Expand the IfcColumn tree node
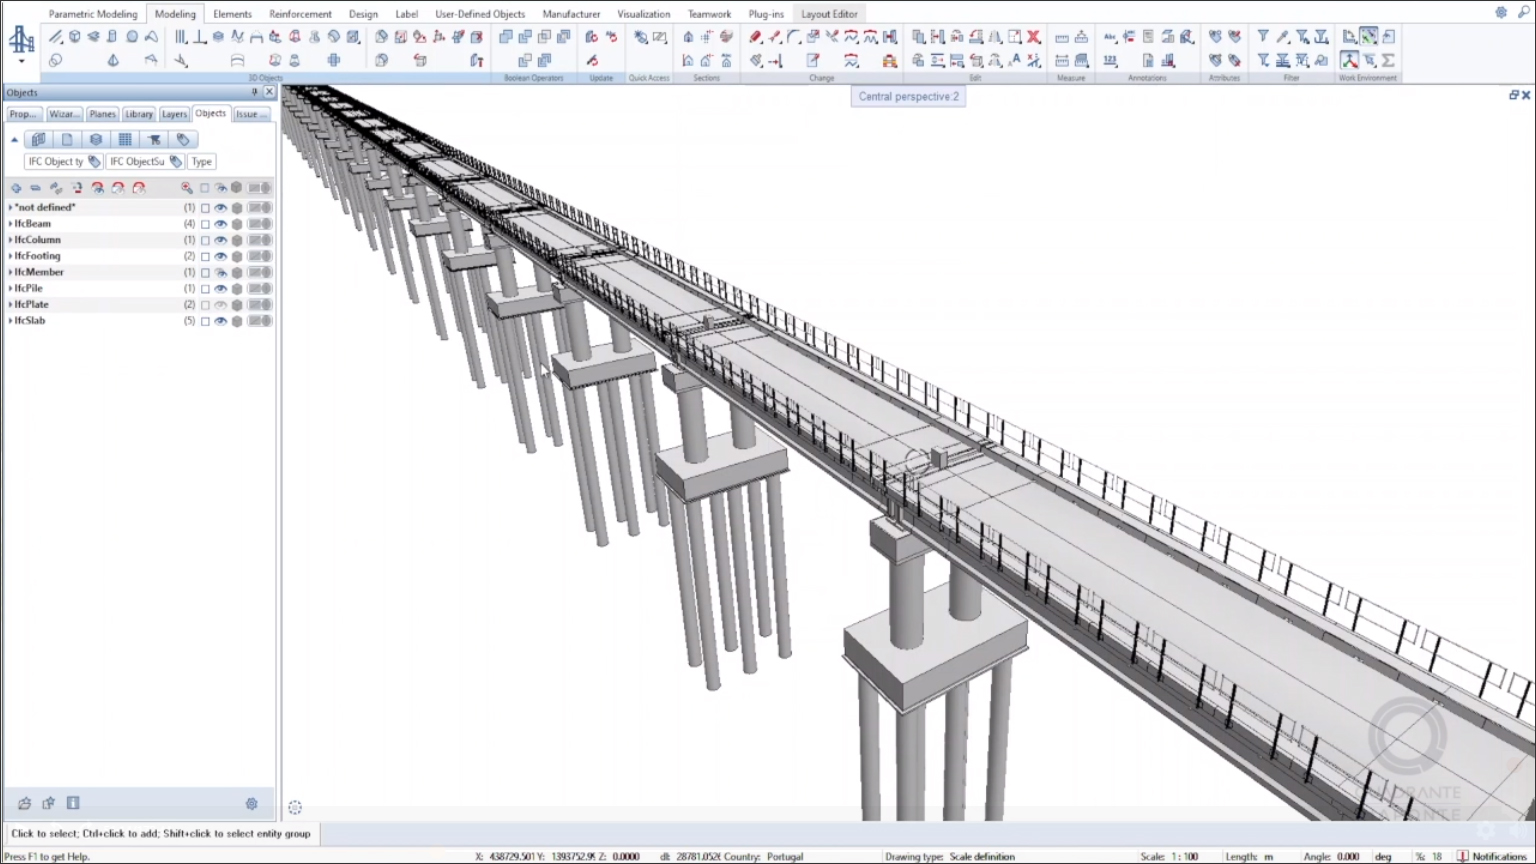The height and width of the screenshot is (864, 1536). click(x=10, y=240)
